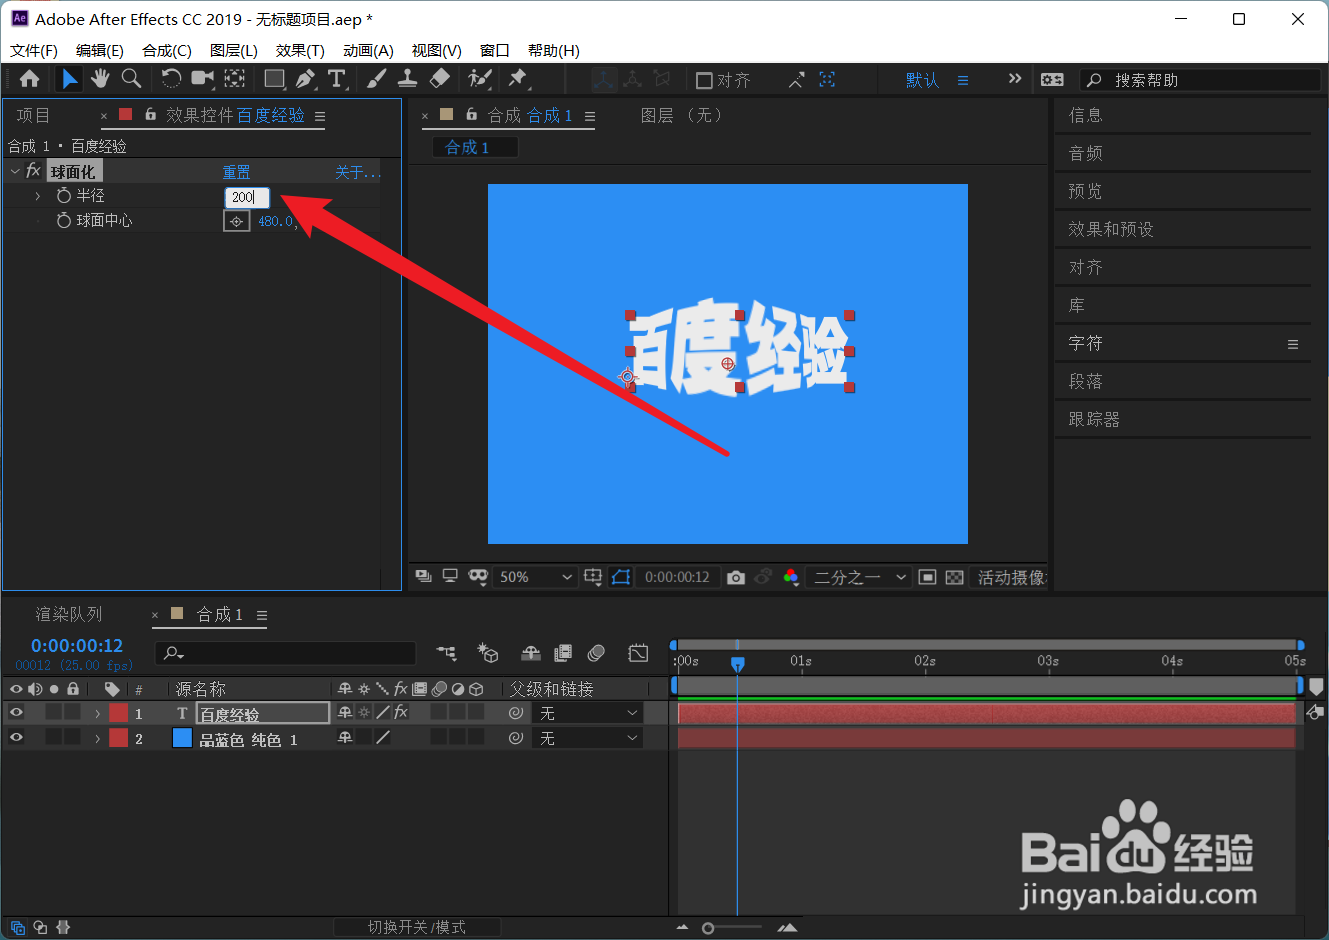Open grid and guide options icon

593,577
